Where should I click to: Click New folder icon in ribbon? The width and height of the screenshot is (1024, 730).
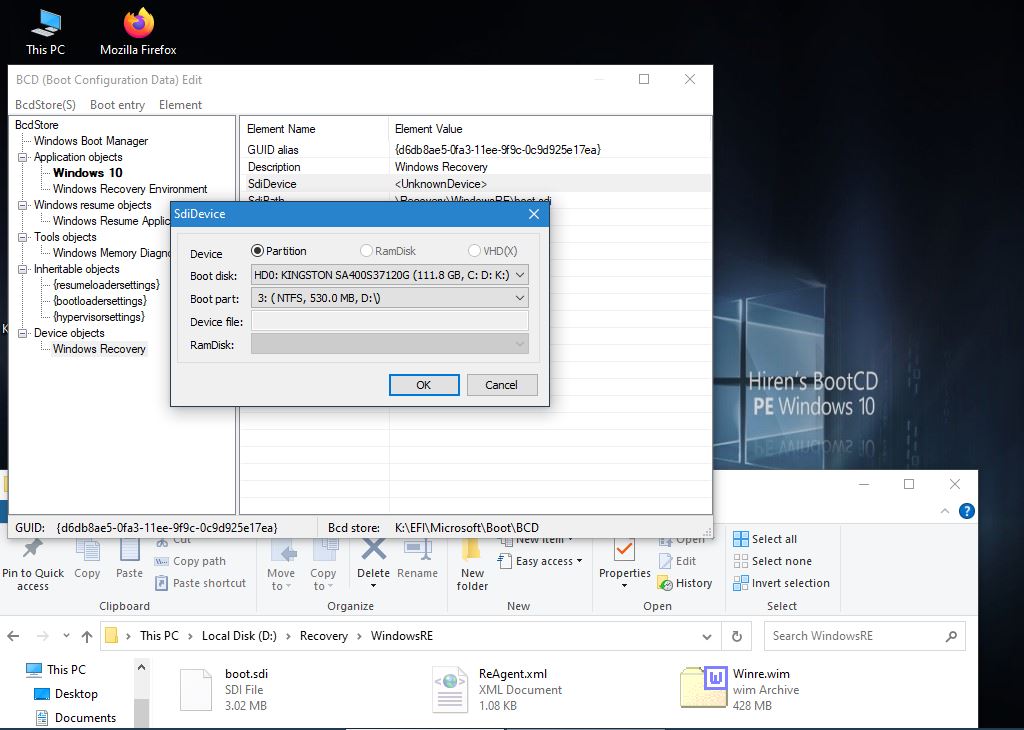(x=472, y=550)
